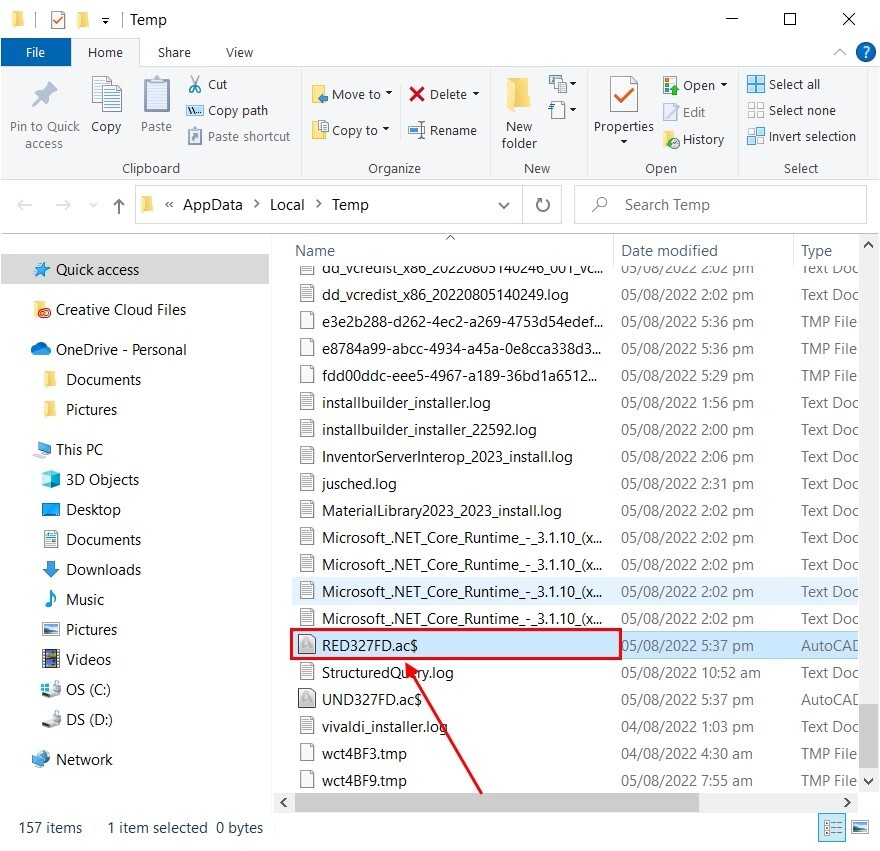Click Select all in ribbon
This screenshot has width=880, height=851.
pos(784,85)
